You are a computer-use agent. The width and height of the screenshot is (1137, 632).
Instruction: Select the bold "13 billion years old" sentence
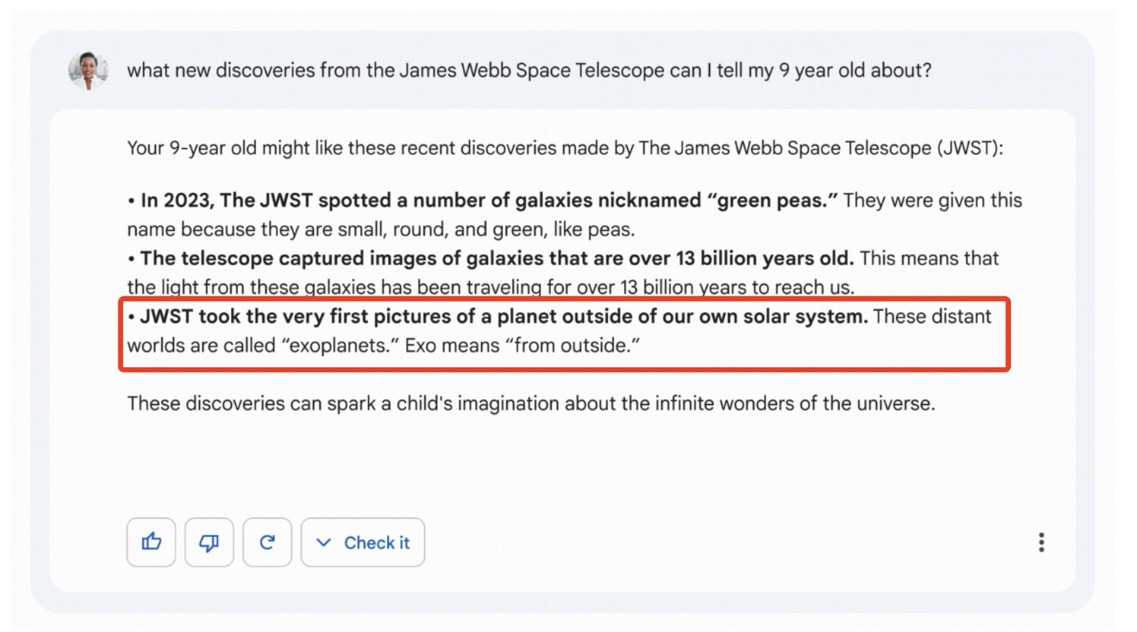tap(497, 258)
